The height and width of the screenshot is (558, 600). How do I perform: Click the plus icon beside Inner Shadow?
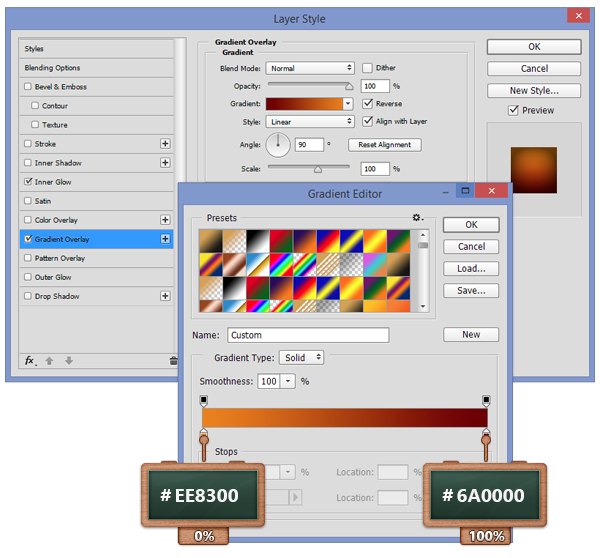pos(165,163)
